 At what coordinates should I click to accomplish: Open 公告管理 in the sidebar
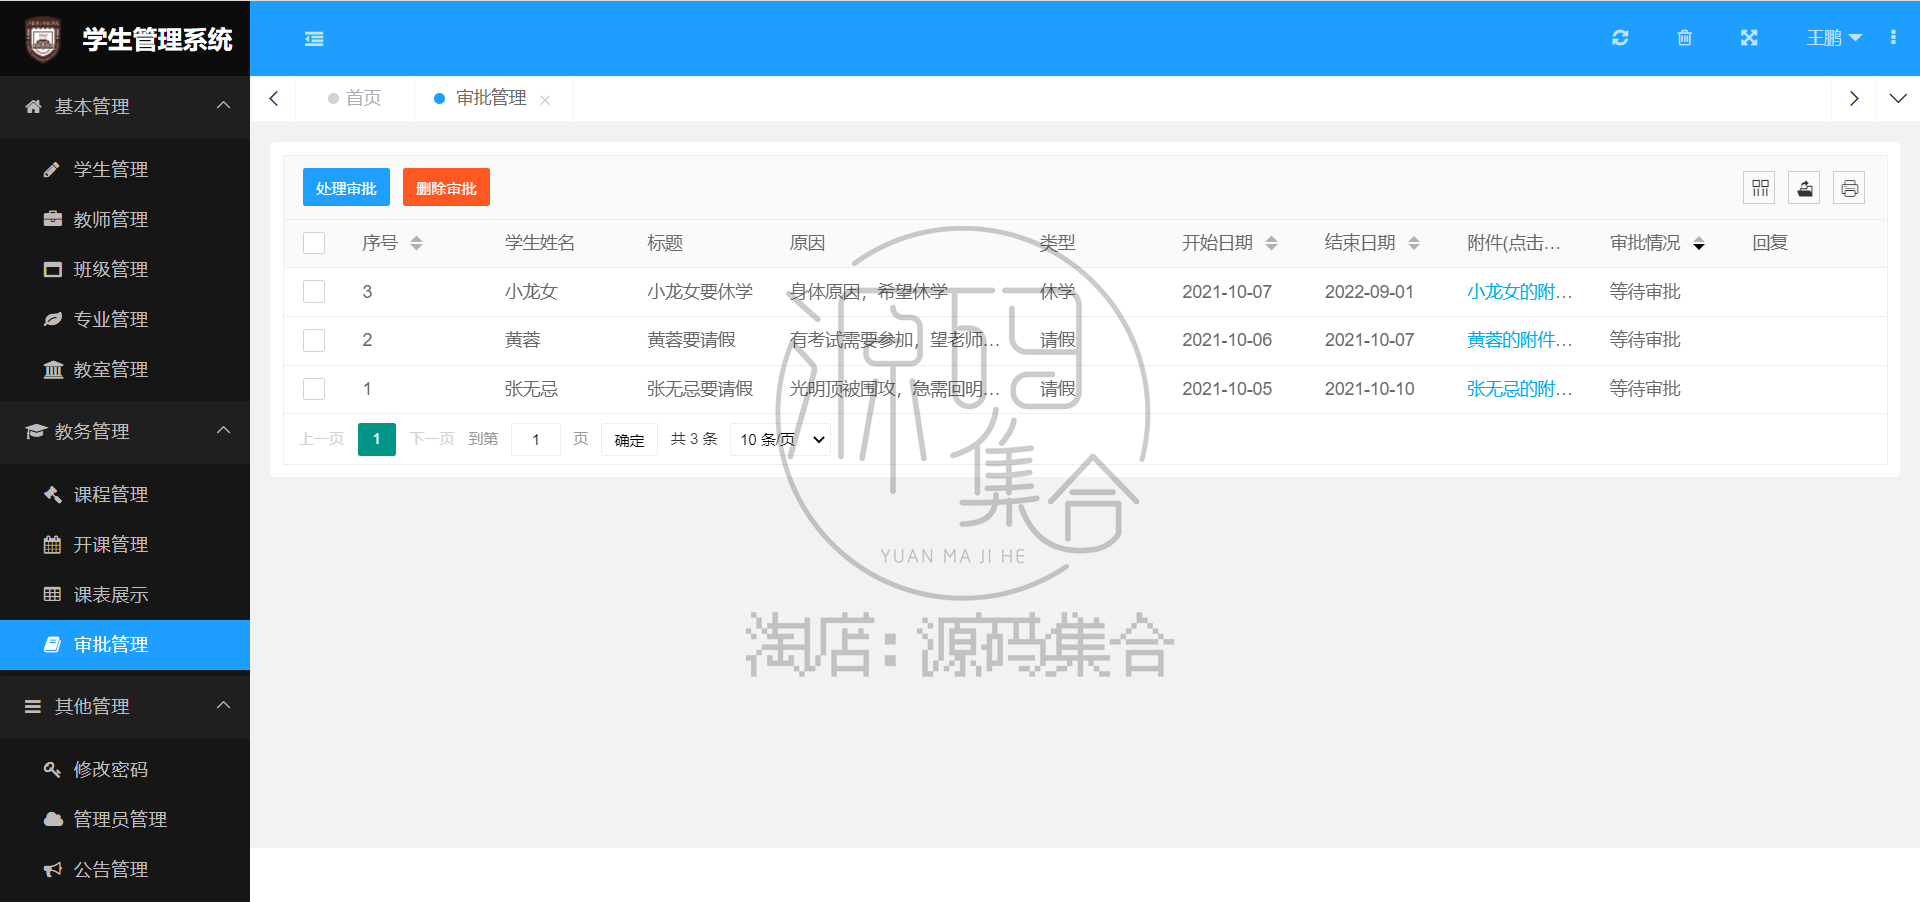tap(125, 869)
